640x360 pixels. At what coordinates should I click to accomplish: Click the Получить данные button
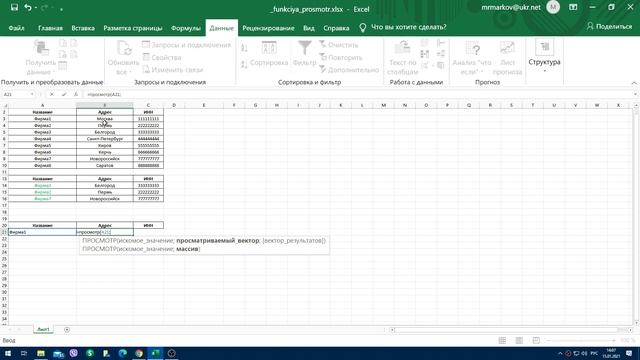pos(40,58)
